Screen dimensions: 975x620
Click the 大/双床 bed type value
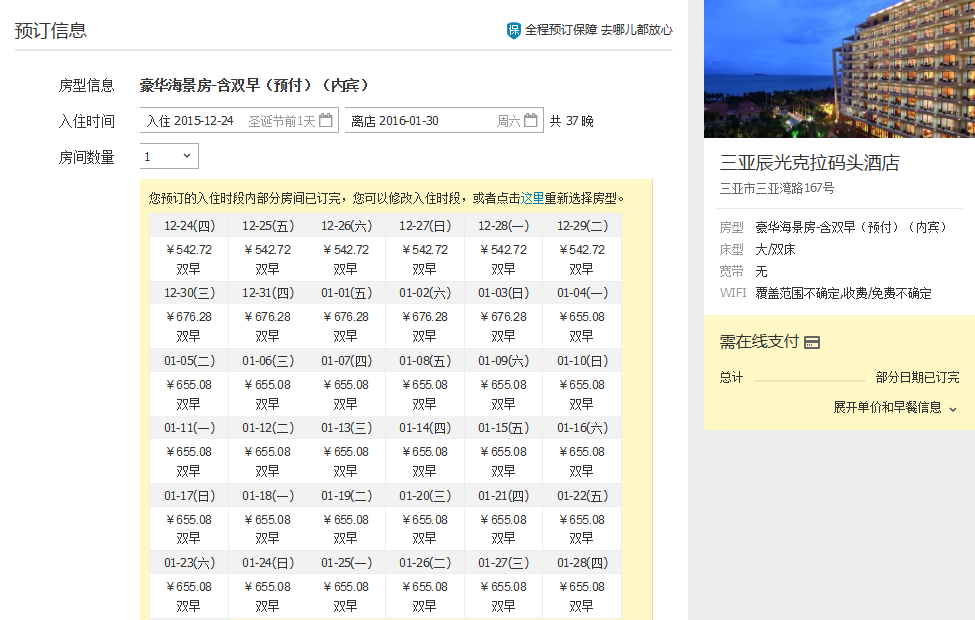[775, 249]
